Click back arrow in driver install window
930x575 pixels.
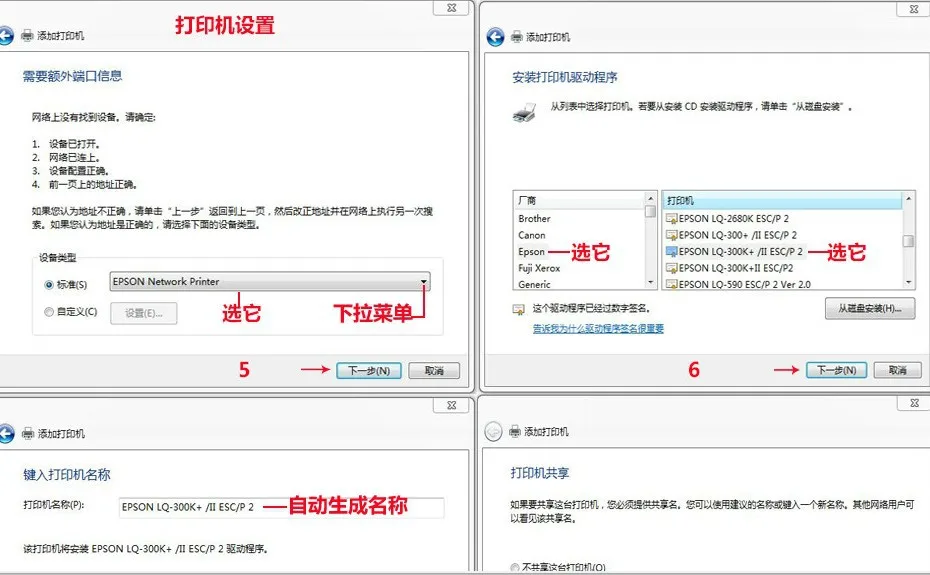495,37
